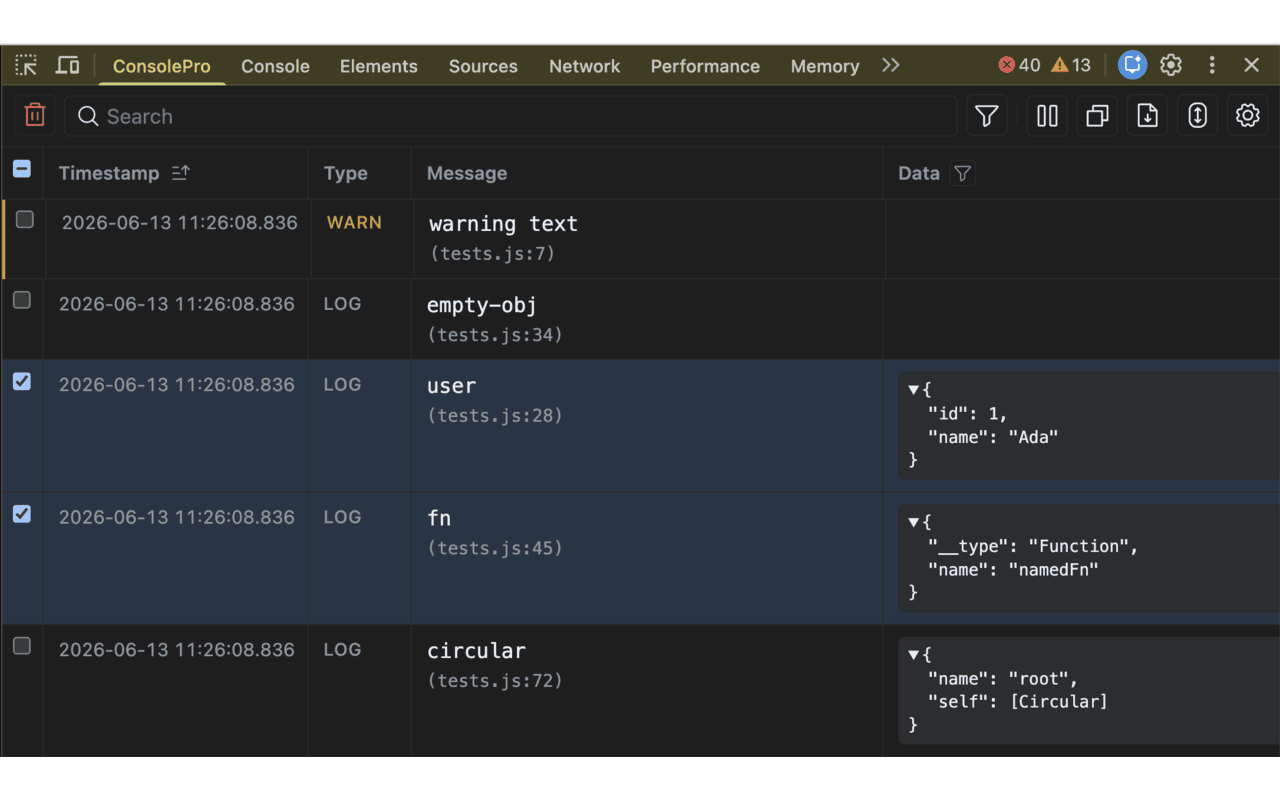Pause logging with the pause icon
1280x800 pixels.
tap(1047, 116)
